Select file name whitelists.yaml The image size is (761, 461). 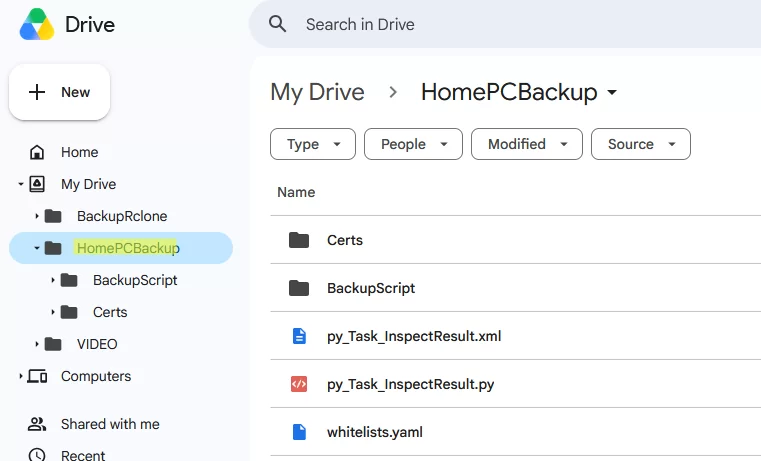(375, 432)
